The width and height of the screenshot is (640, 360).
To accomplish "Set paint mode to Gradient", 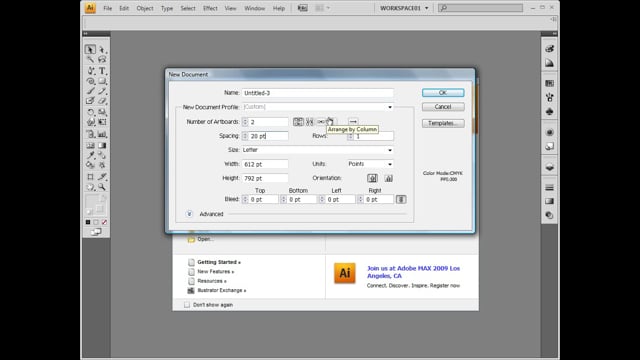I will pos(96,222).
